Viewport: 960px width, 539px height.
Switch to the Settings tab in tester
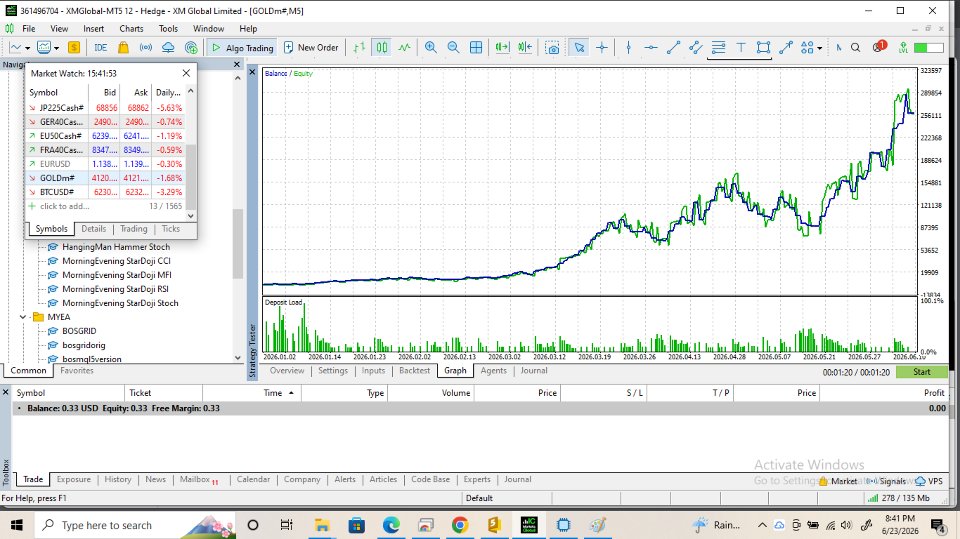click(x=332, y=371)
